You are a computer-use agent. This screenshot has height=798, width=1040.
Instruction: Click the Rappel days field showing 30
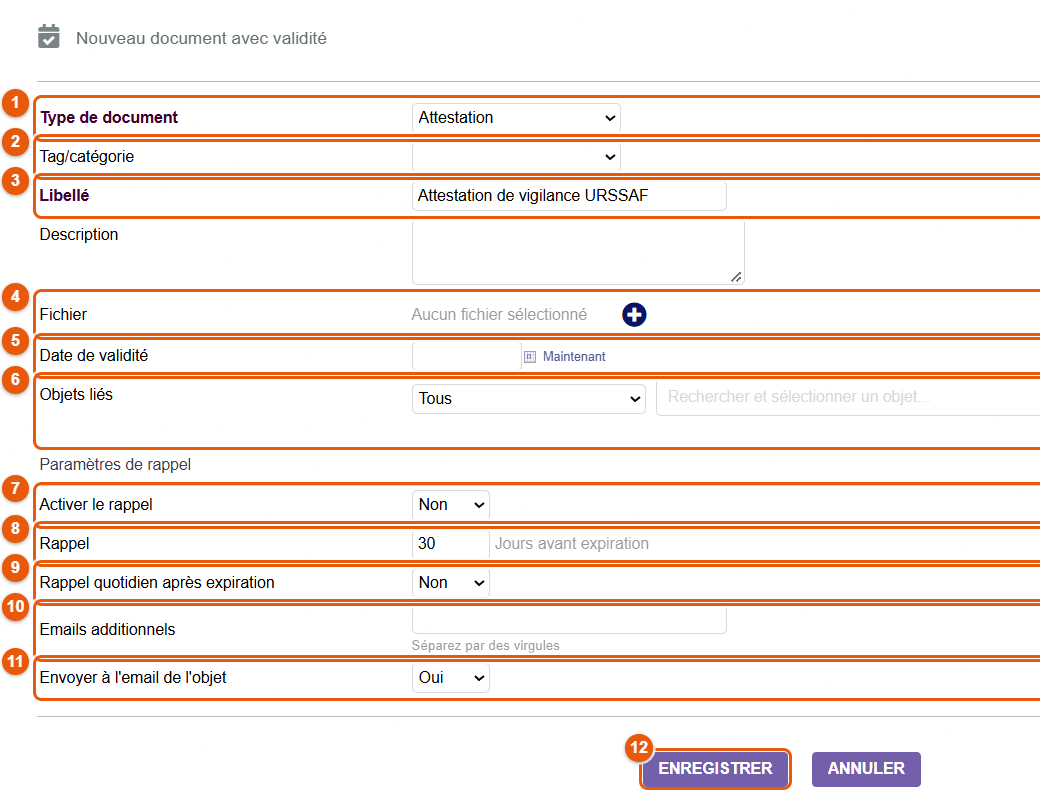coord(450,544)
